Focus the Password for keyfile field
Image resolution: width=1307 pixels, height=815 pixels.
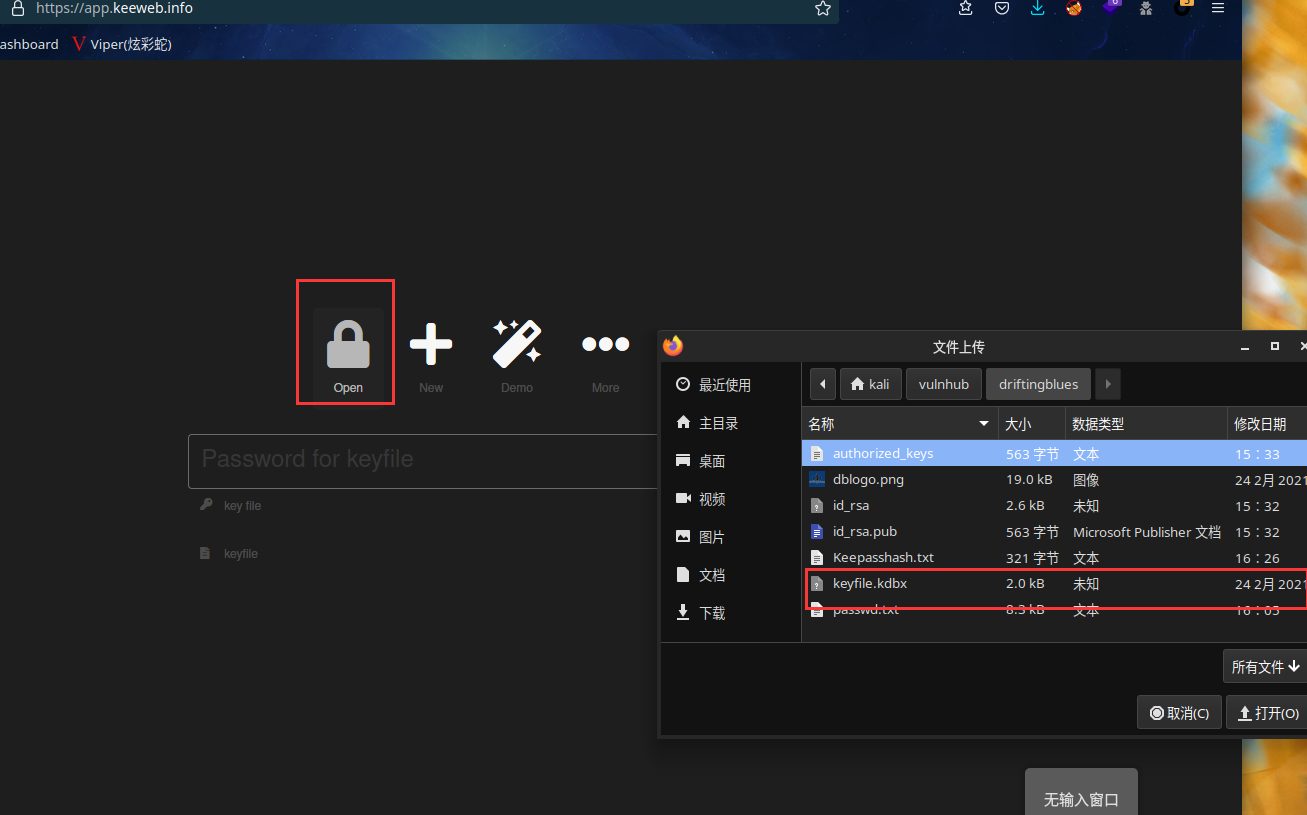[424, 460]
